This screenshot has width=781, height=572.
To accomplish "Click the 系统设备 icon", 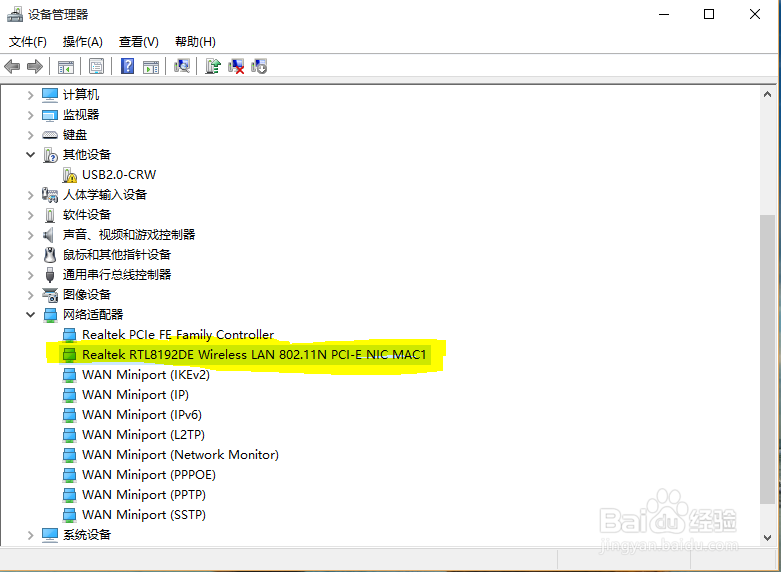I will [x=50, y=535].
